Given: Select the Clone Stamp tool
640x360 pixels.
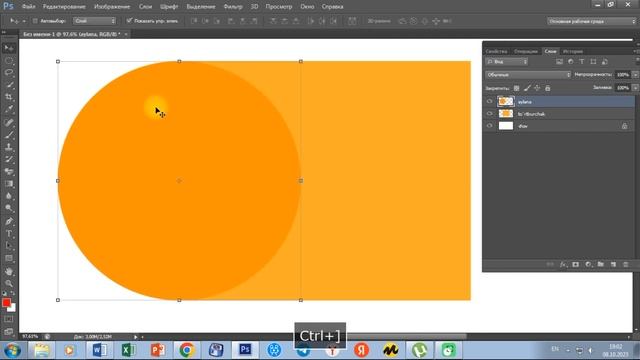Looking at the screenshot, I should coord(9,147).
